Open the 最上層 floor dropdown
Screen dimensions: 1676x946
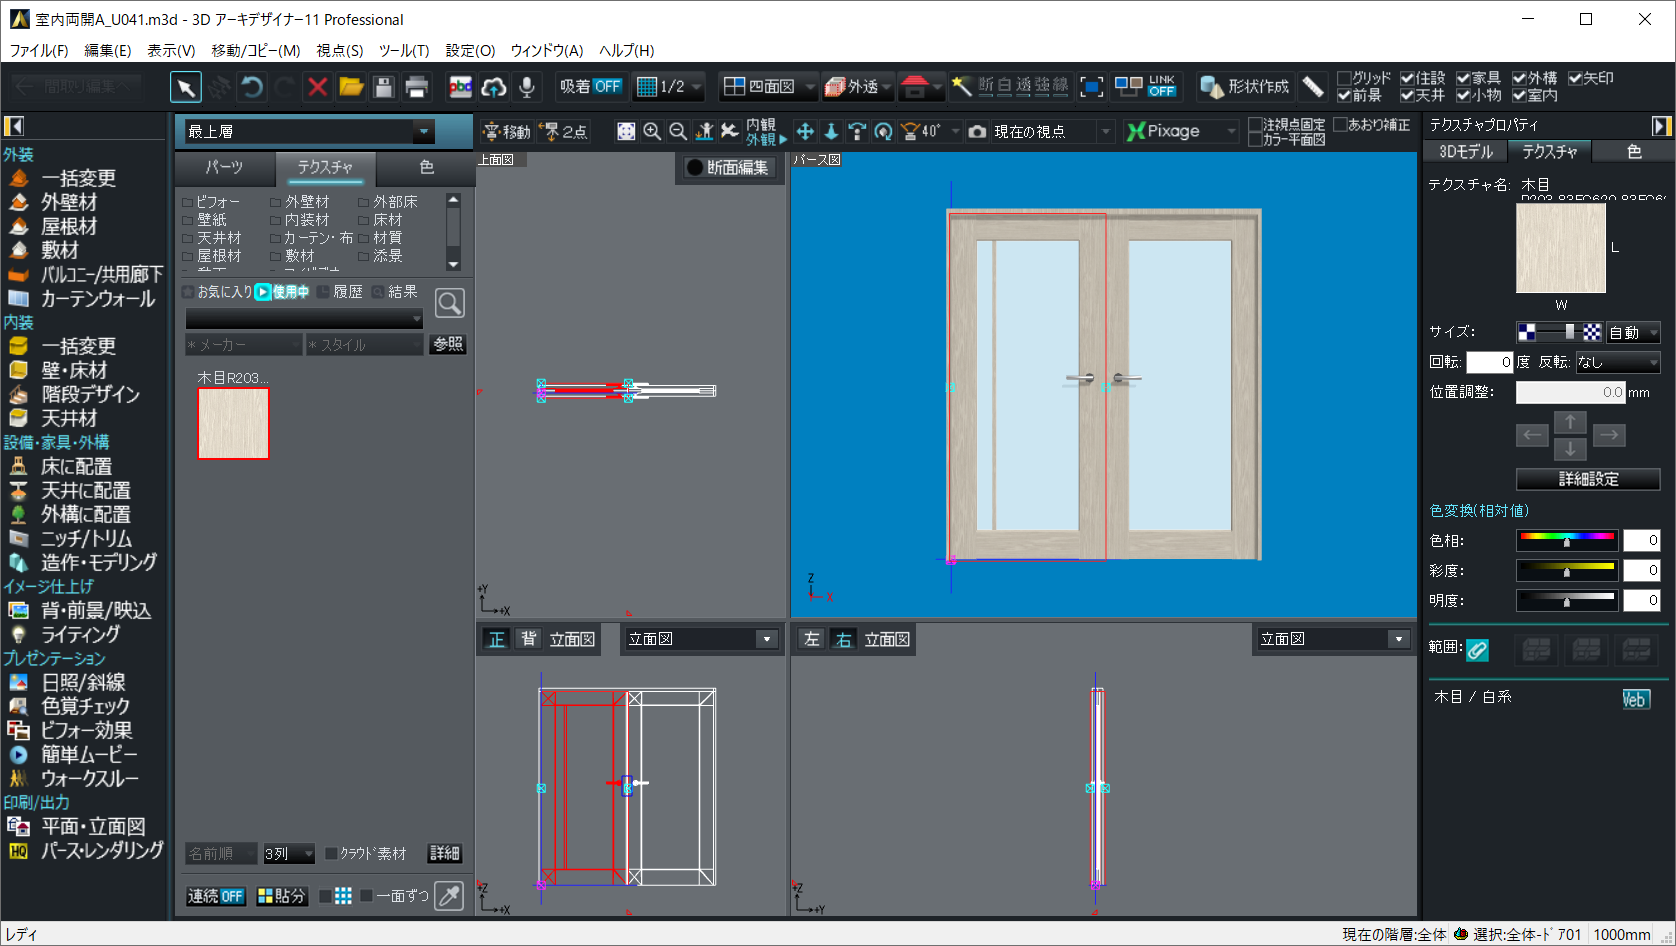coord(423,132)
